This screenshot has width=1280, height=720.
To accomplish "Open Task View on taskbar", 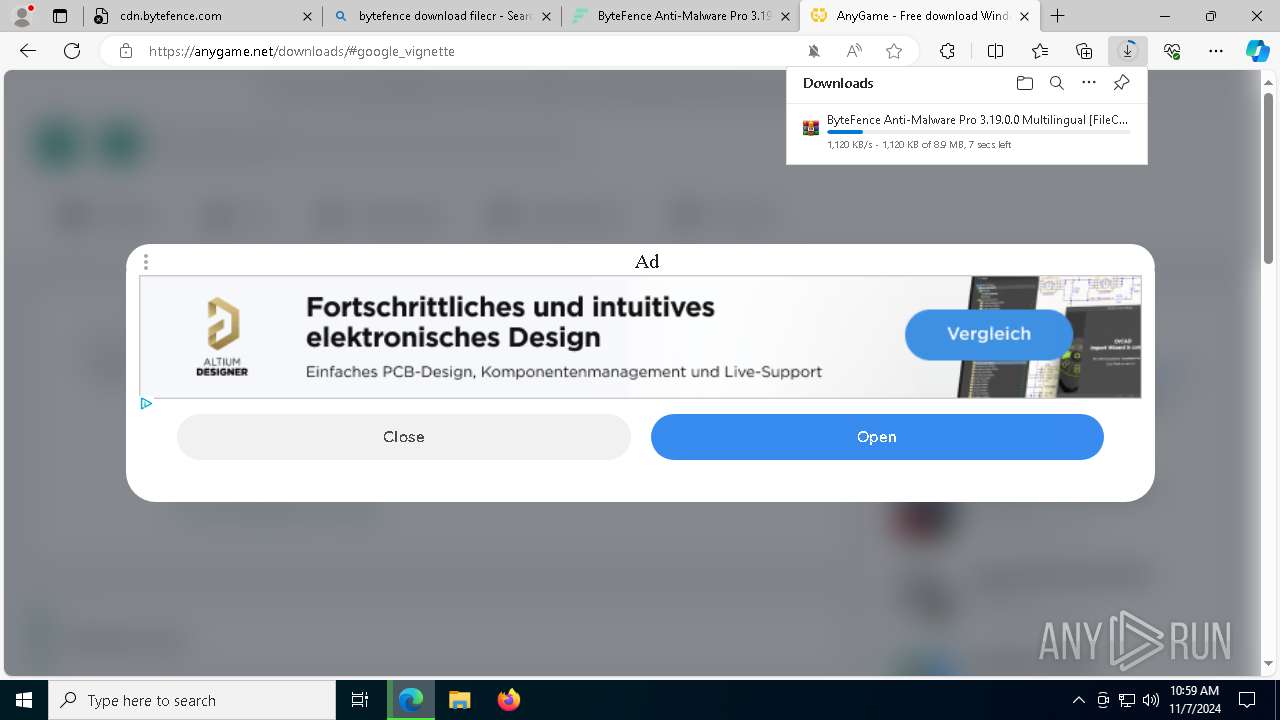I will pyautogui.click(x=360, y=700).
